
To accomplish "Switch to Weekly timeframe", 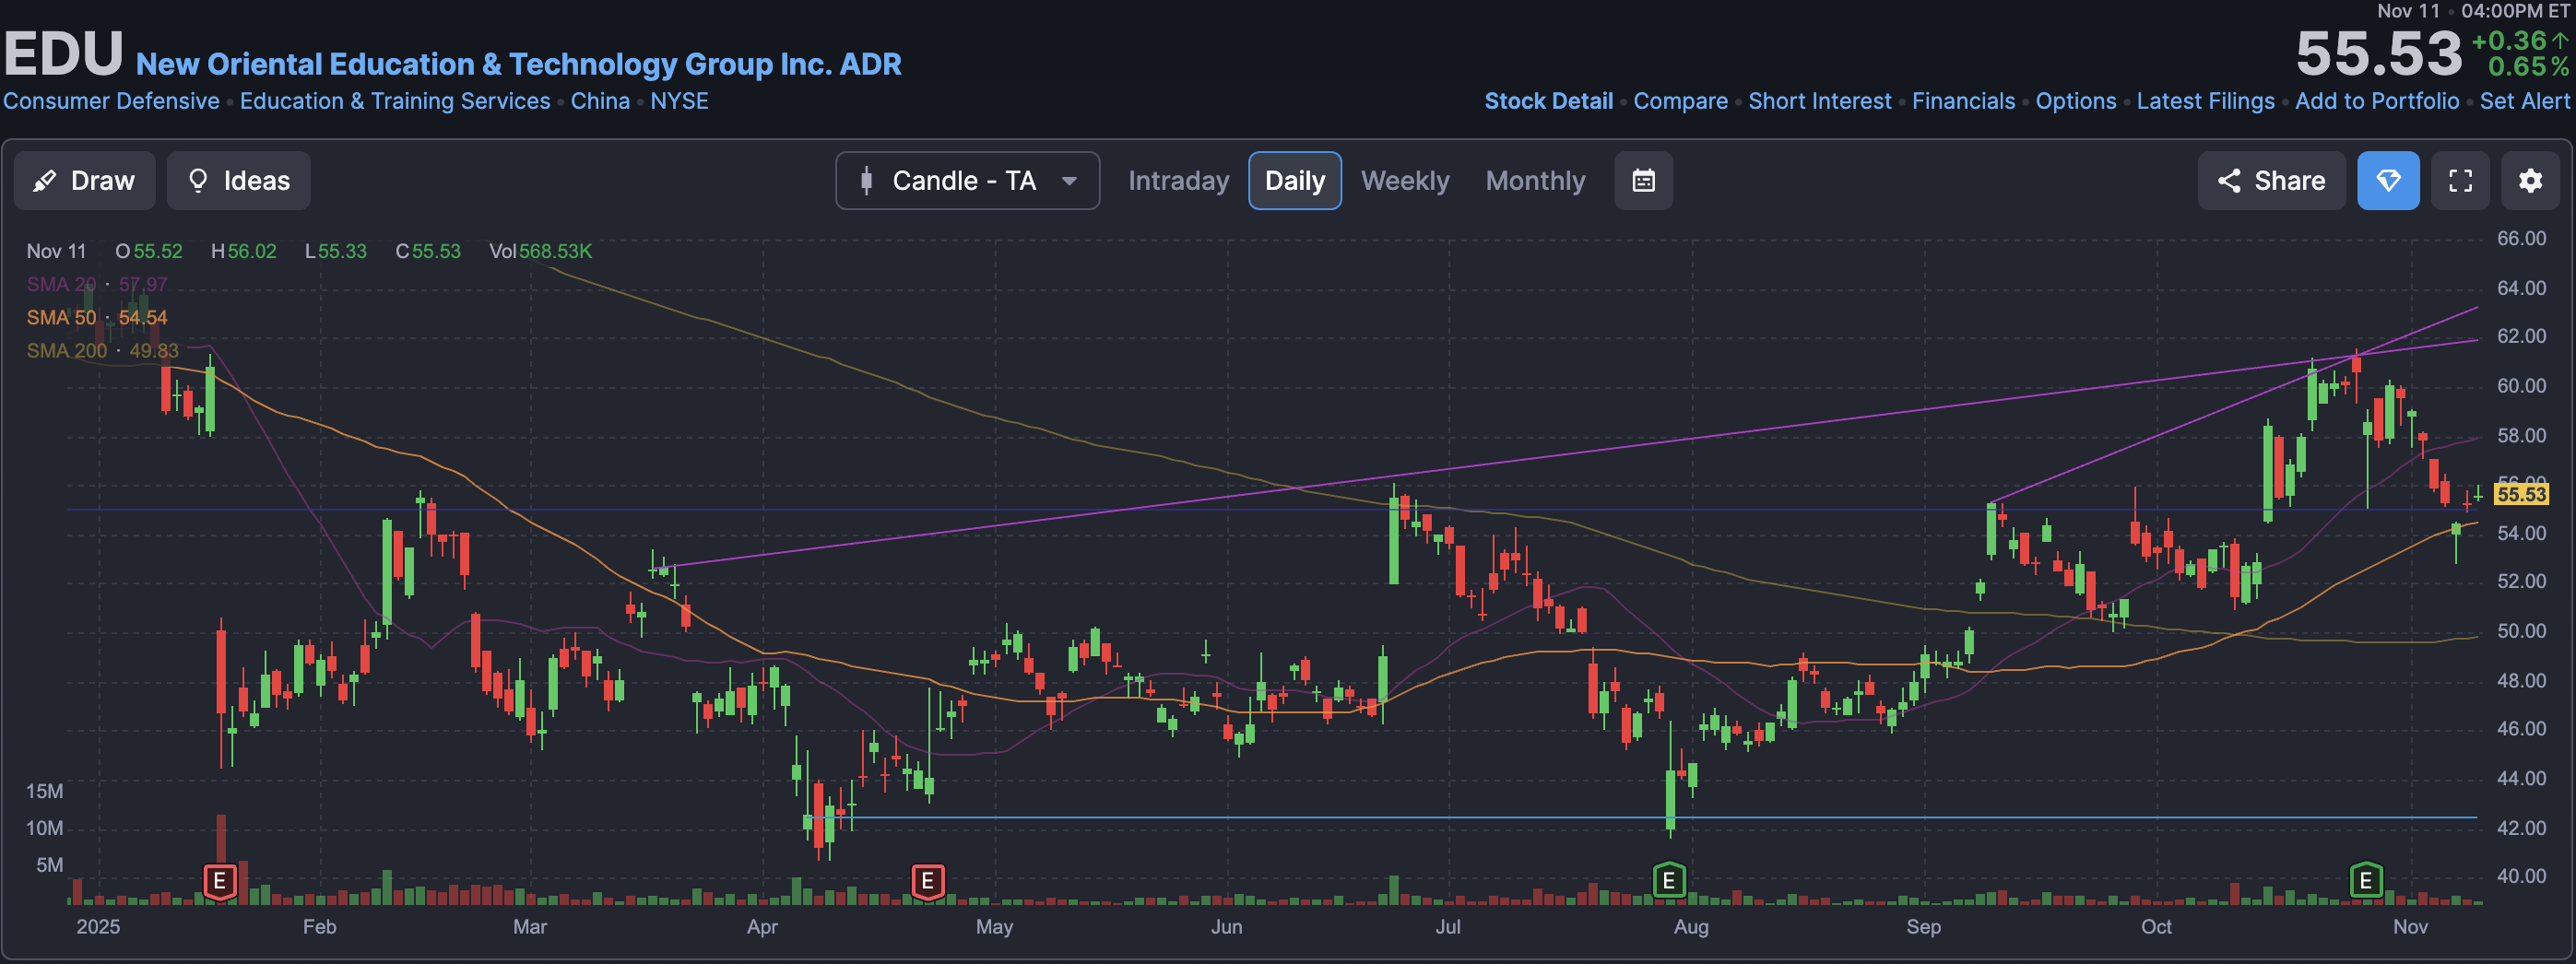I will coord(1404,180).
